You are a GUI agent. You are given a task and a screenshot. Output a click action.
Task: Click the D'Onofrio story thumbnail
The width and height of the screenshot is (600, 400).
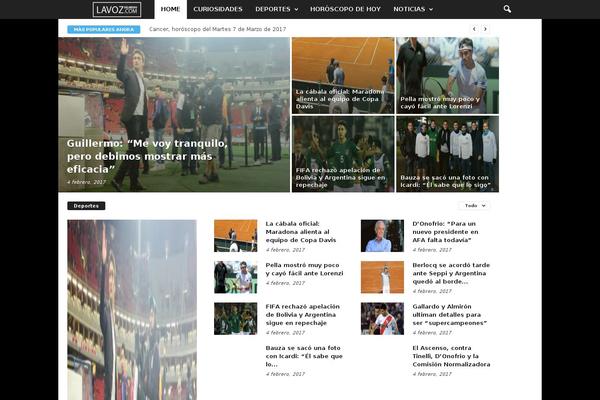[382, 236]
